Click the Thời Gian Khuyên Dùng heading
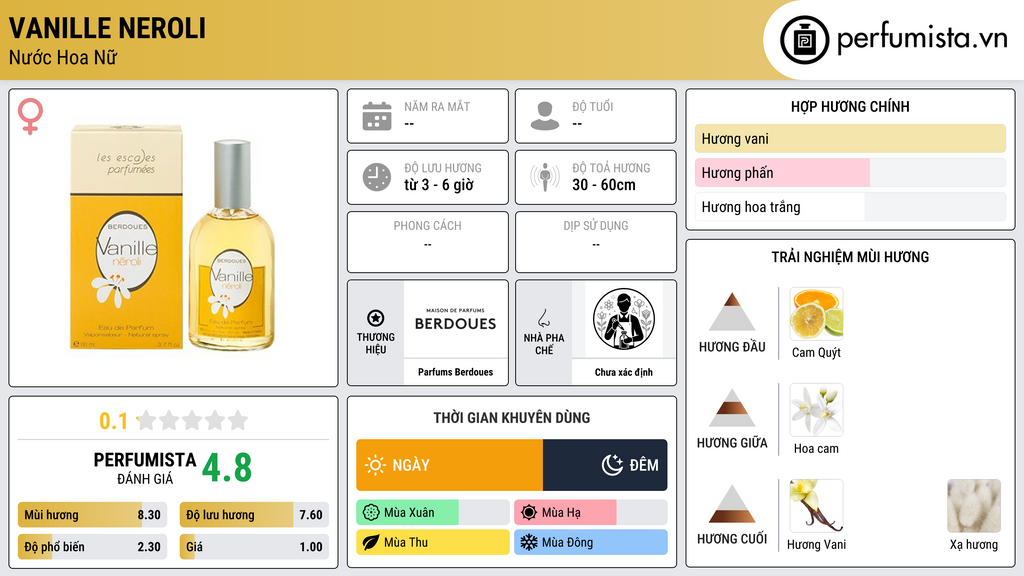 tap(511, 417)
